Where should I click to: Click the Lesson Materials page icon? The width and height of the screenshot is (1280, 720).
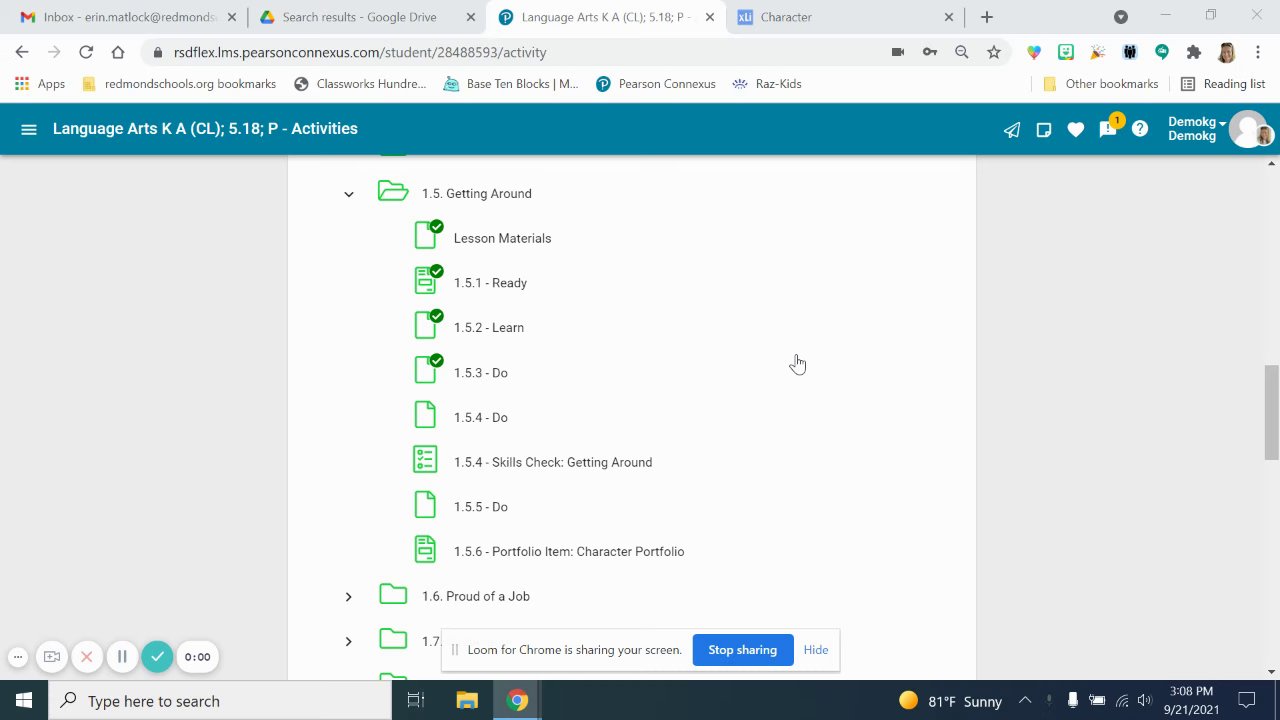pos(427,235)
